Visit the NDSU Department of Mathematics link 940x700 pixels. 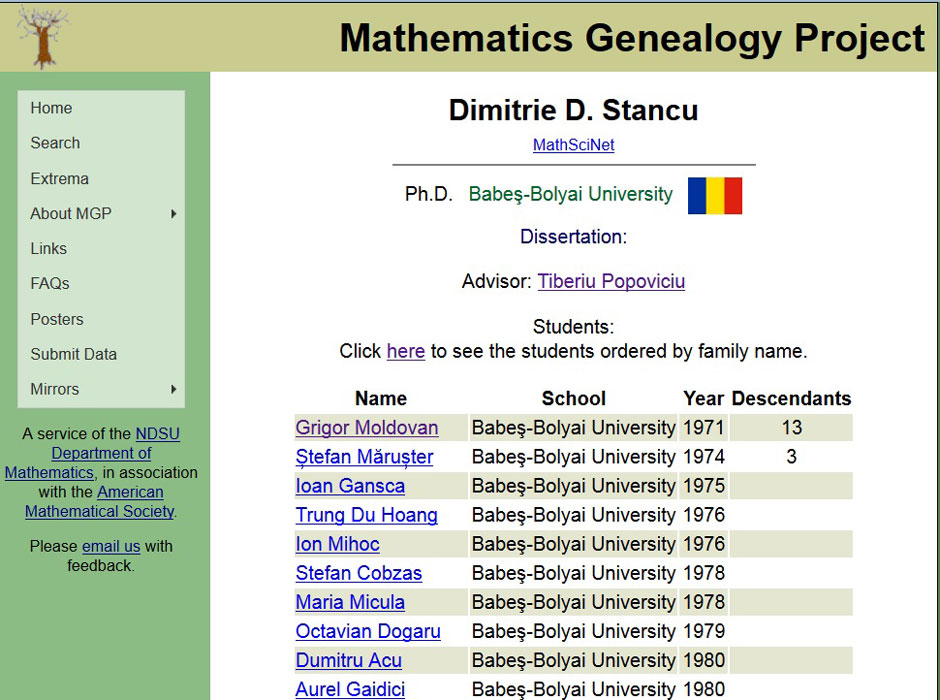click(99, 453)
